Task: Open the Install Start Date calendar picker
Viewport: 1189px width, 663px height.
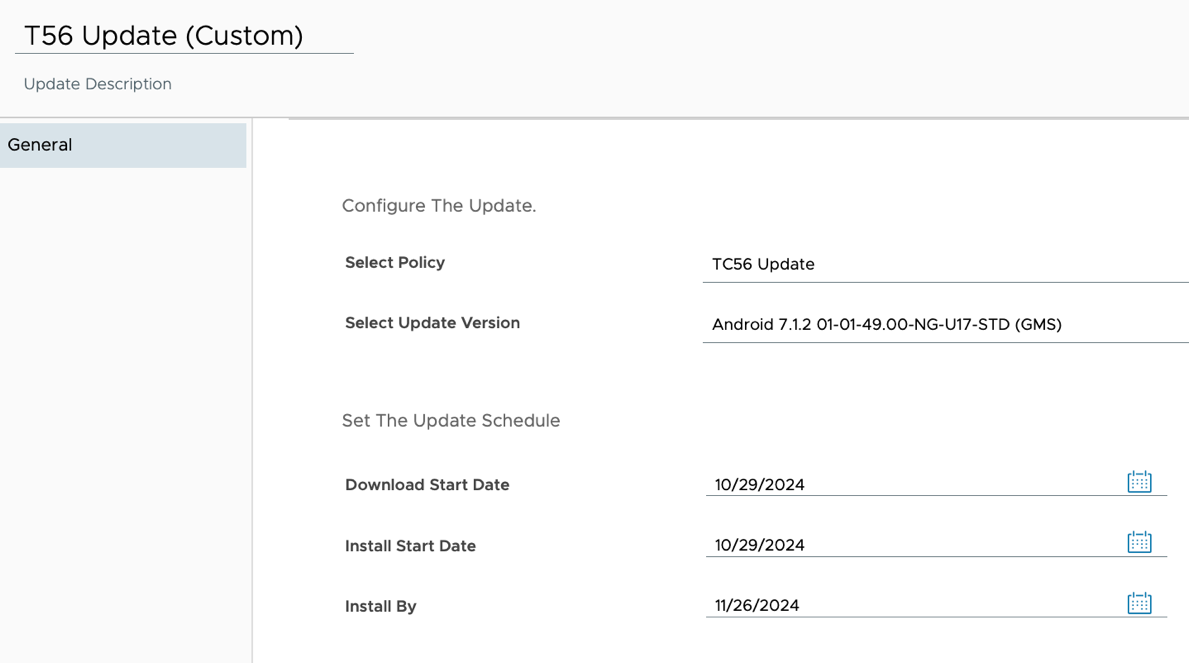Action: coord(1139,543)
